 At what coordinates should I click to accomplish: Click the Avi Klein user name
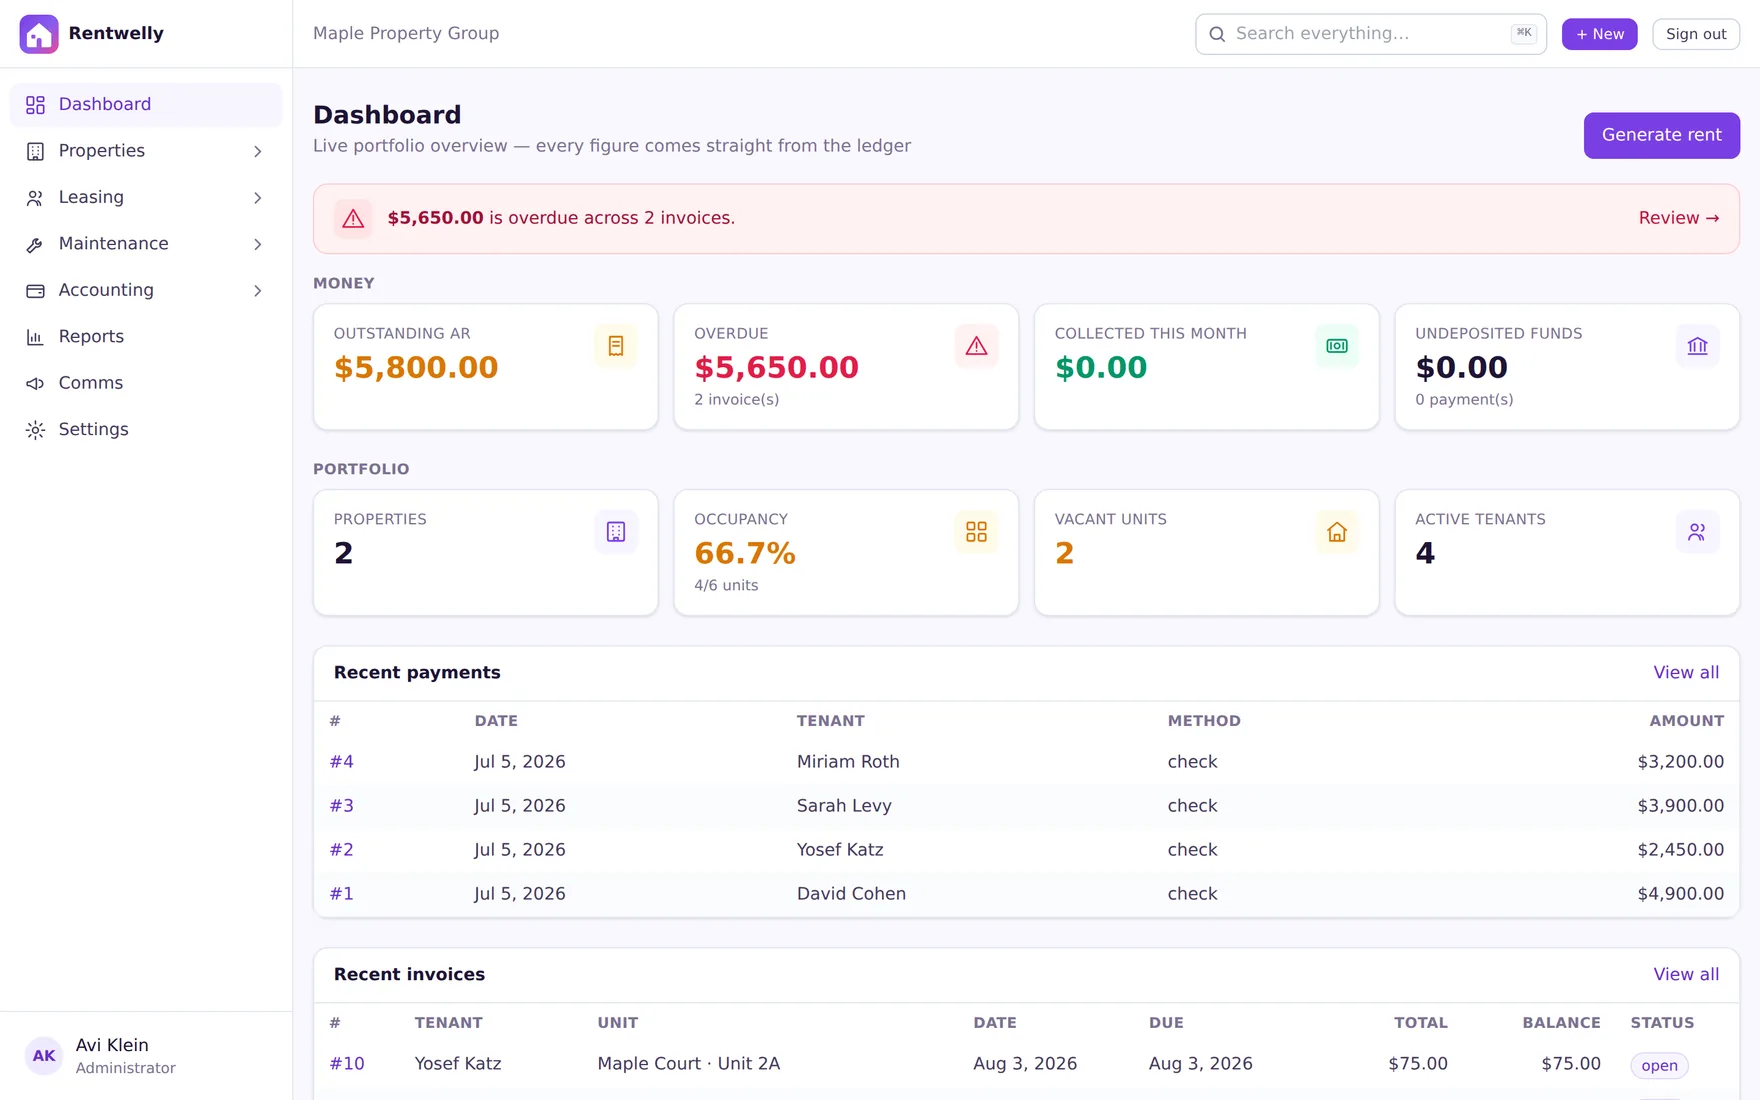click(x=112, y=1045)
